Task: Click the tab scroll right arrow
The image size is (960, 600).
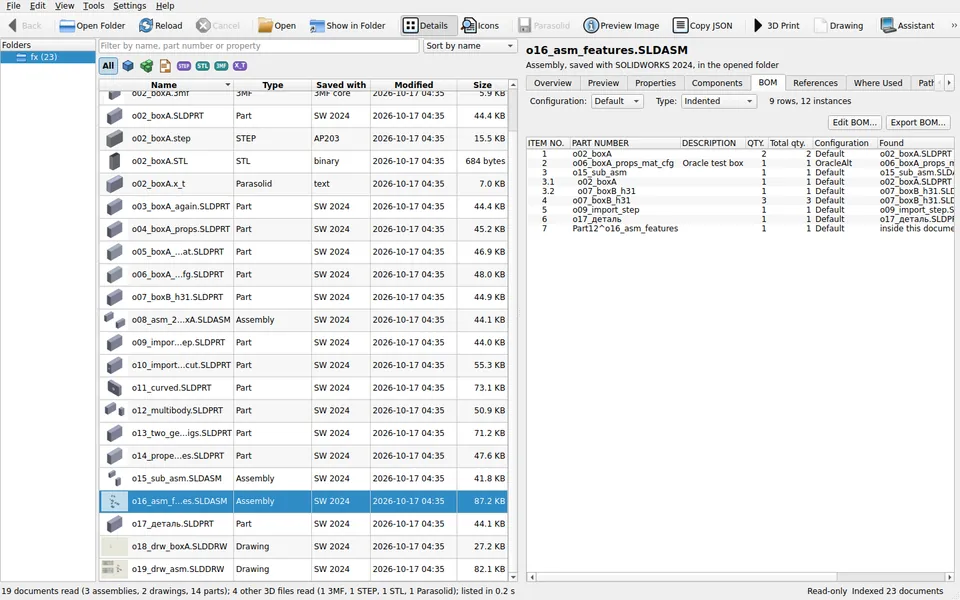Action: point(949,83)
